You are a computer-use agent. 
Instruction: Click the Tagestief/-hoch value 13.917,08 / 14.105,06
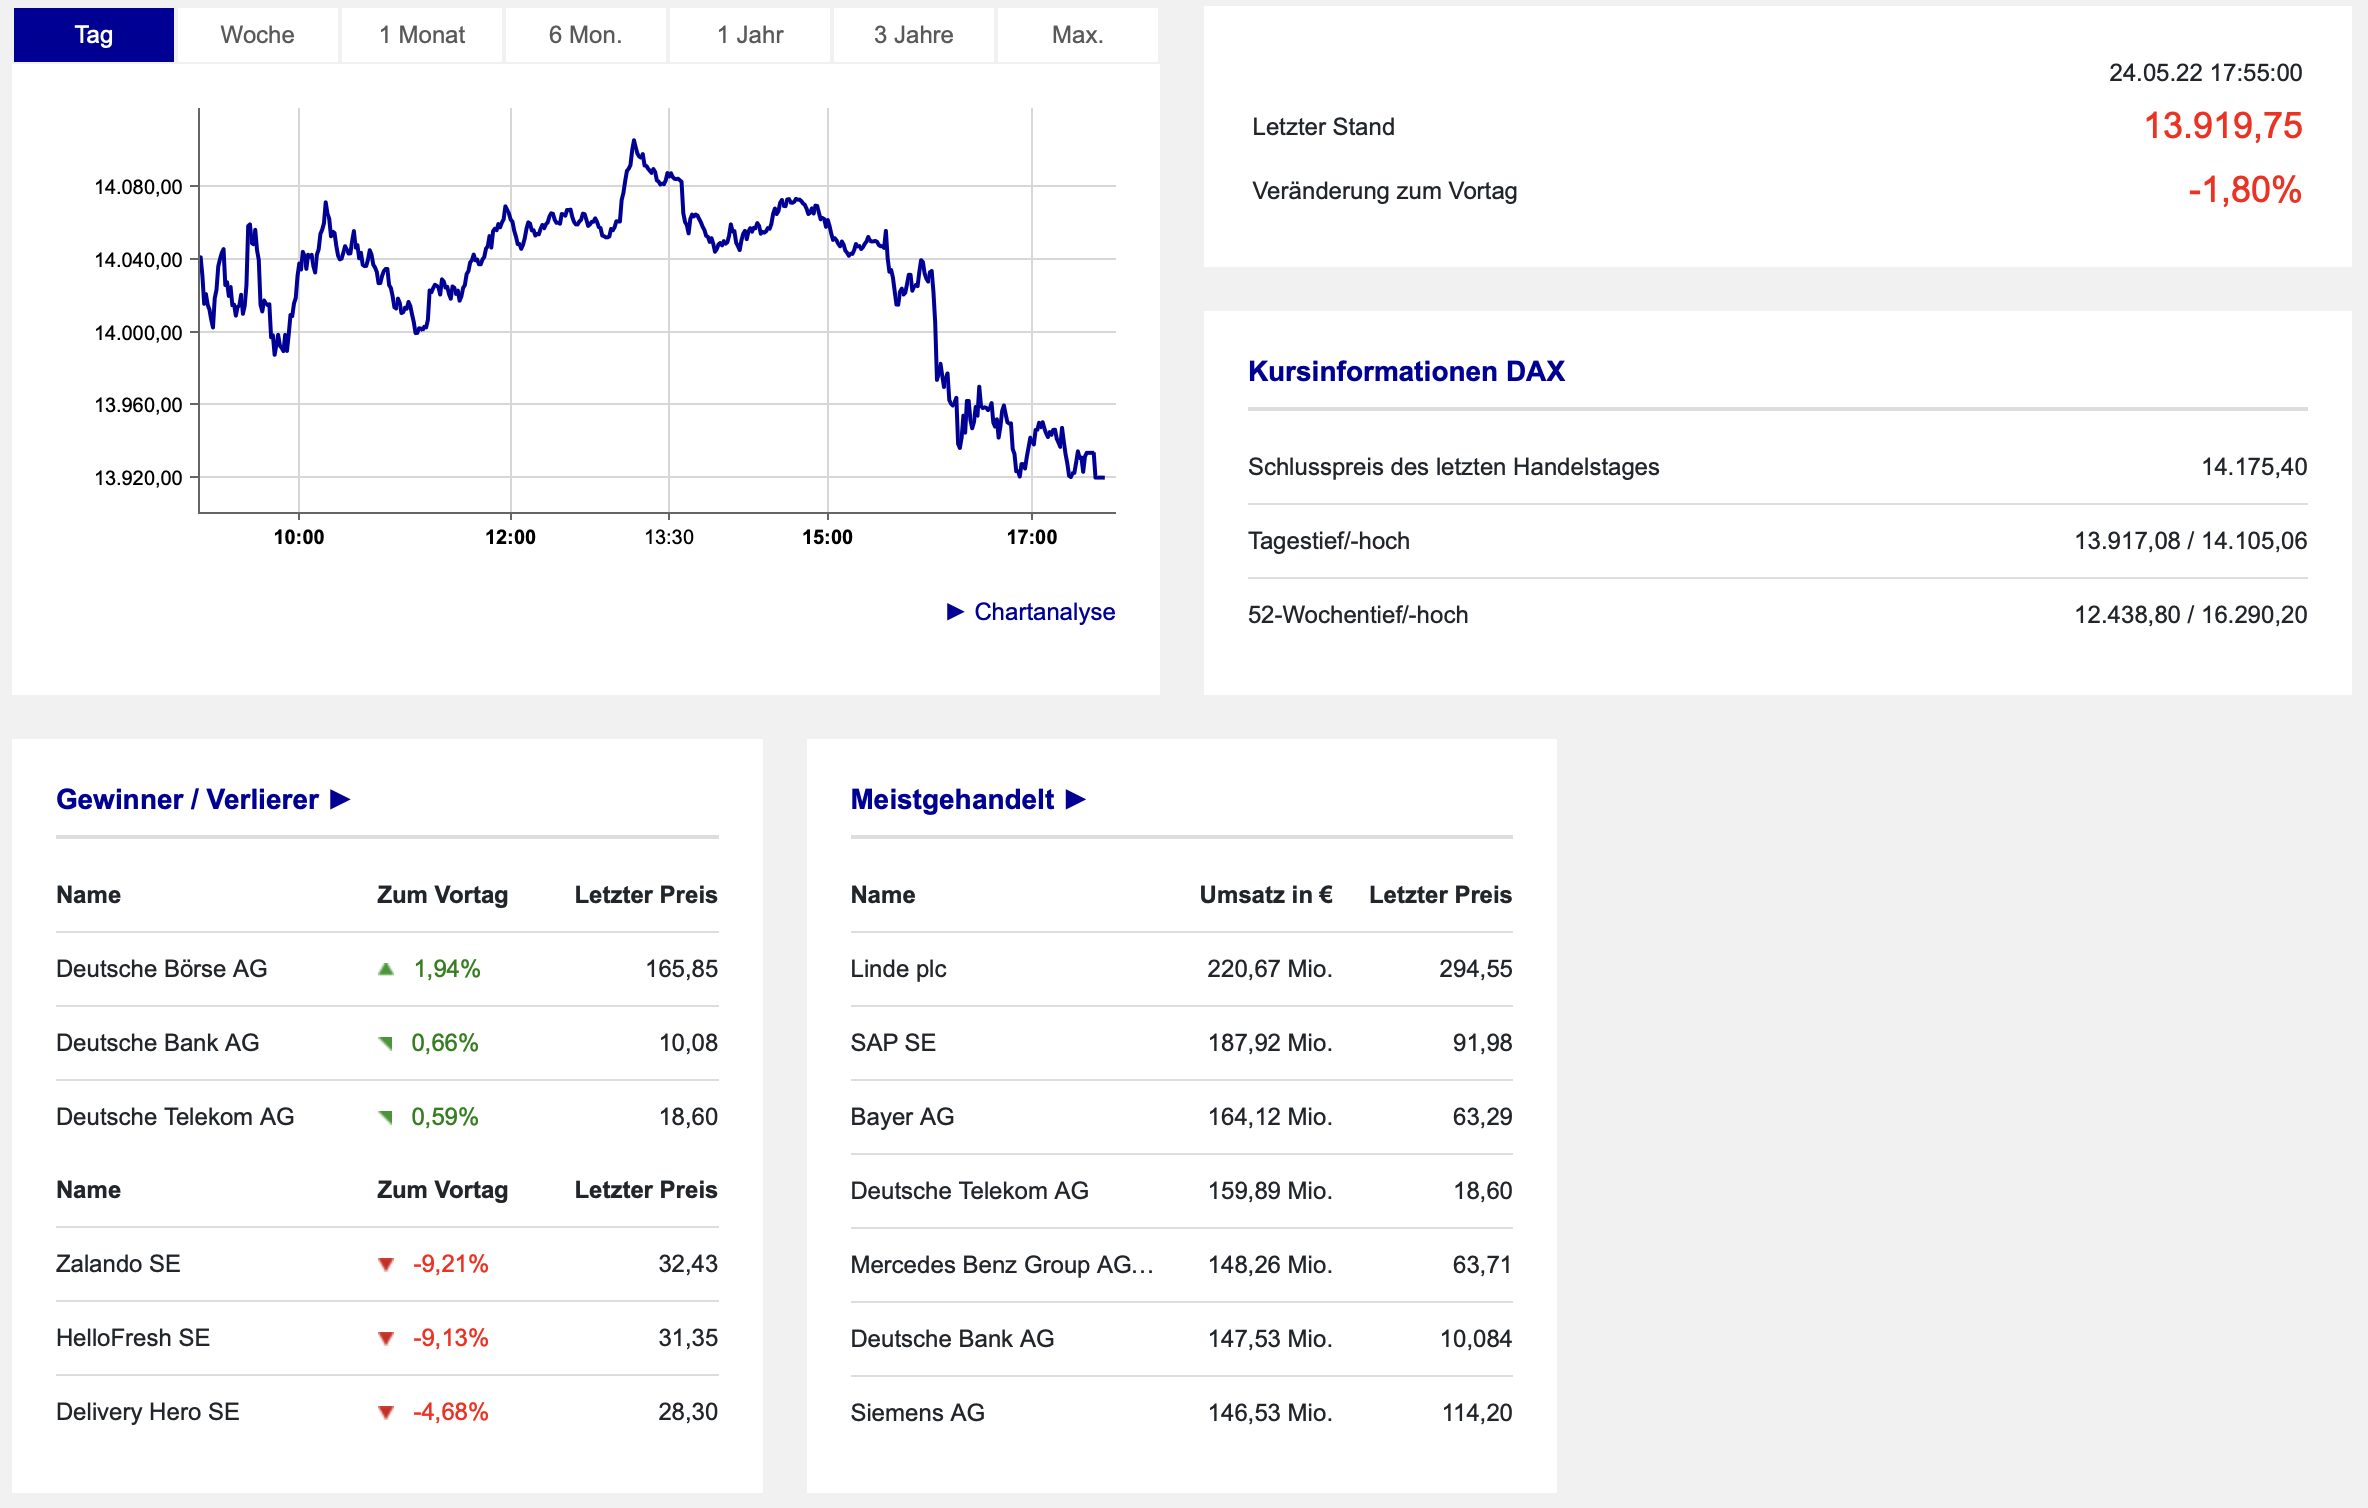coord(2191,541)
